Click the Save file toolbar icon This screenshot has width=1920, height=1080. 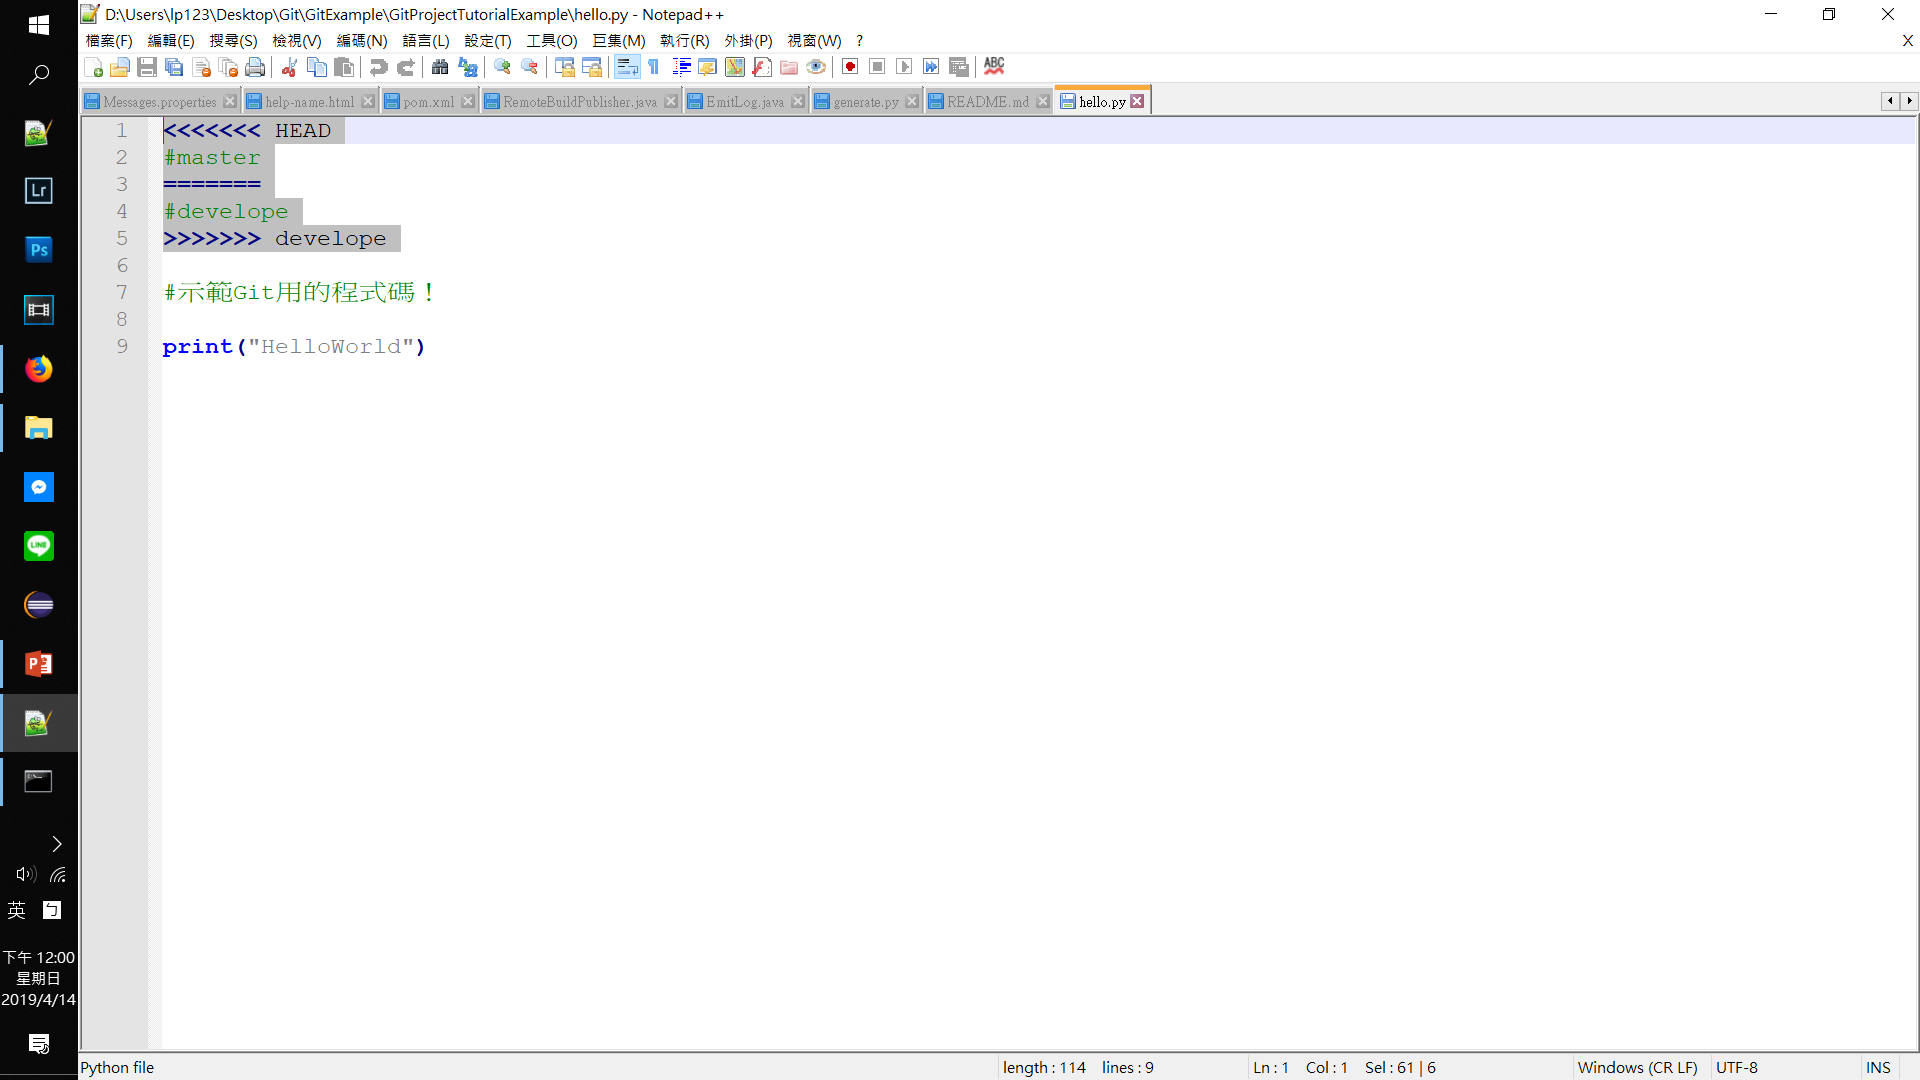pos(147,67)
